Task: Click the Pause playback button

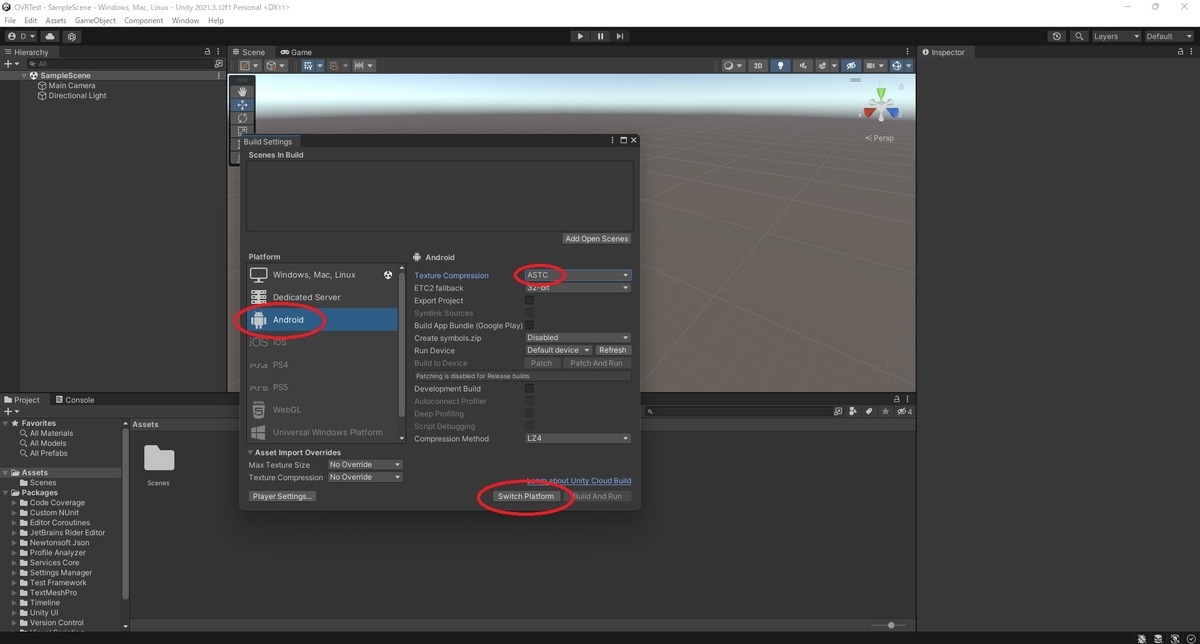Action: coord(600,36)
